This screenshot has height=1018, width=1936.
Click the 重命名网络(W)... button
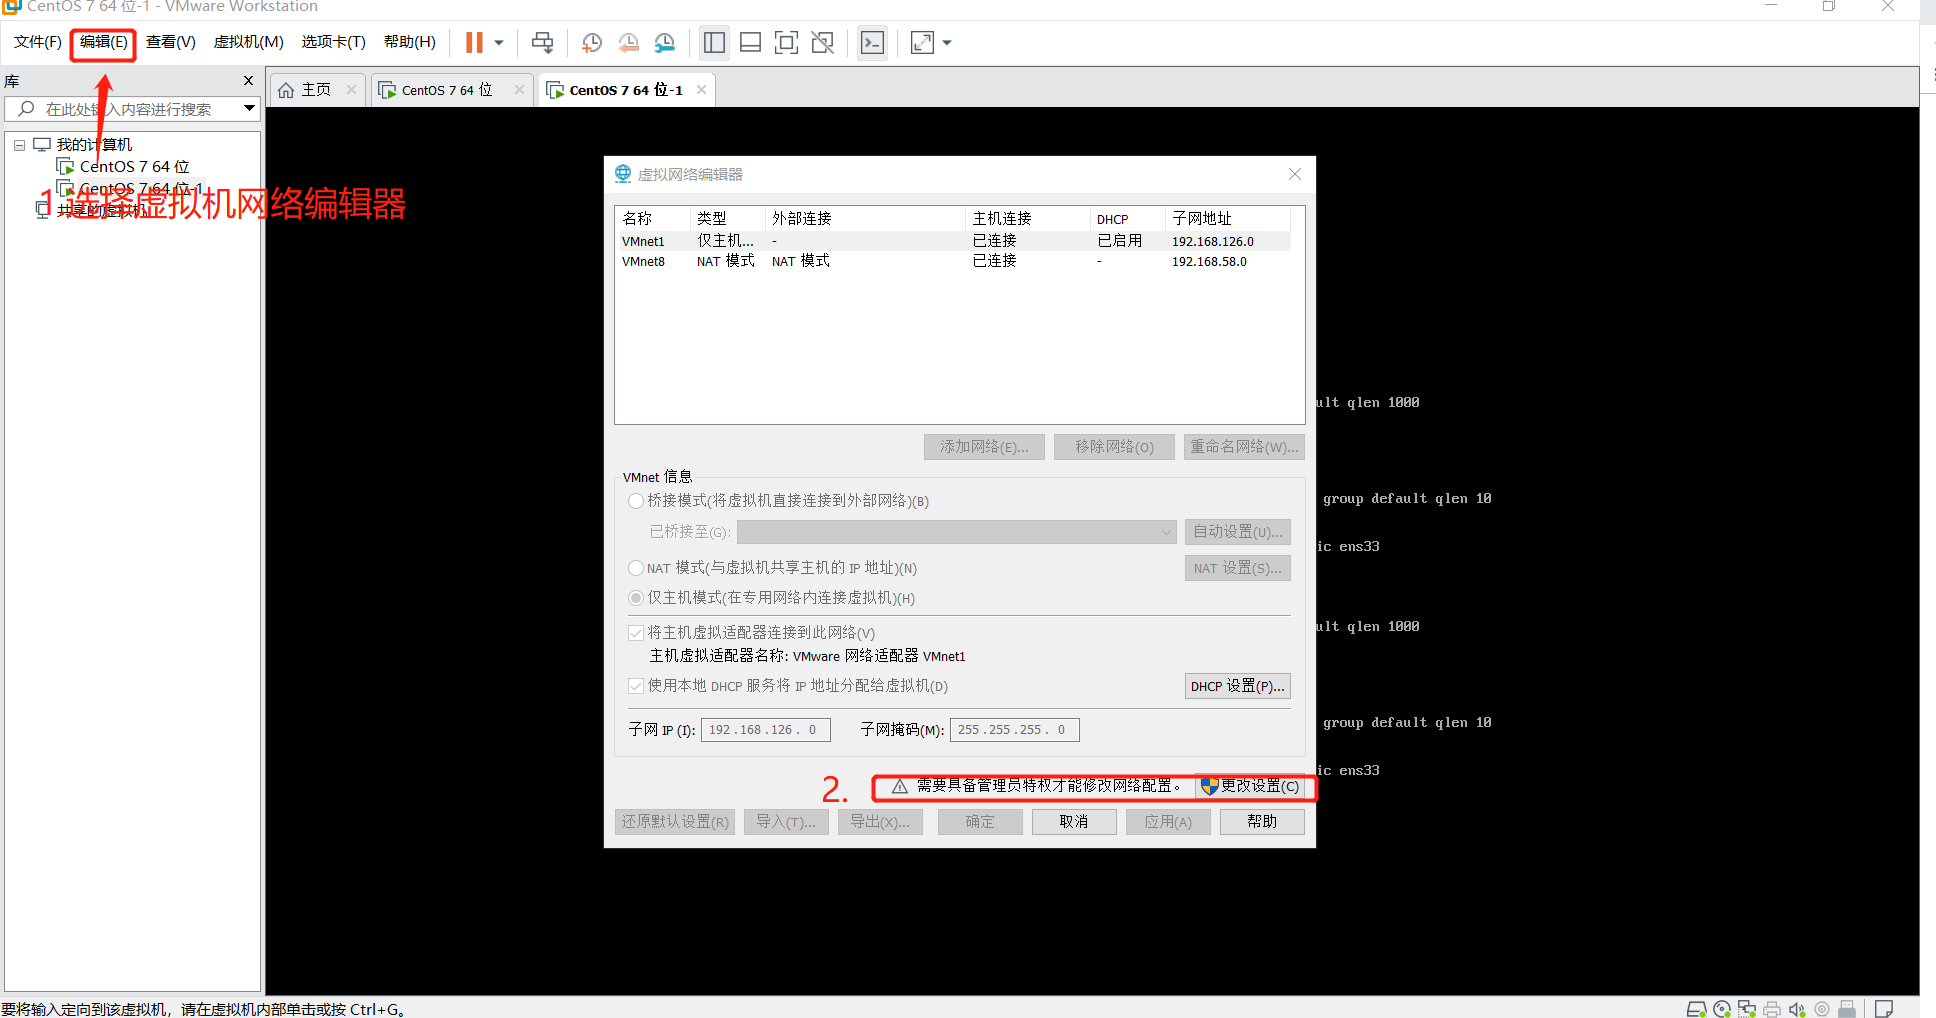[x=1244, y=447]
